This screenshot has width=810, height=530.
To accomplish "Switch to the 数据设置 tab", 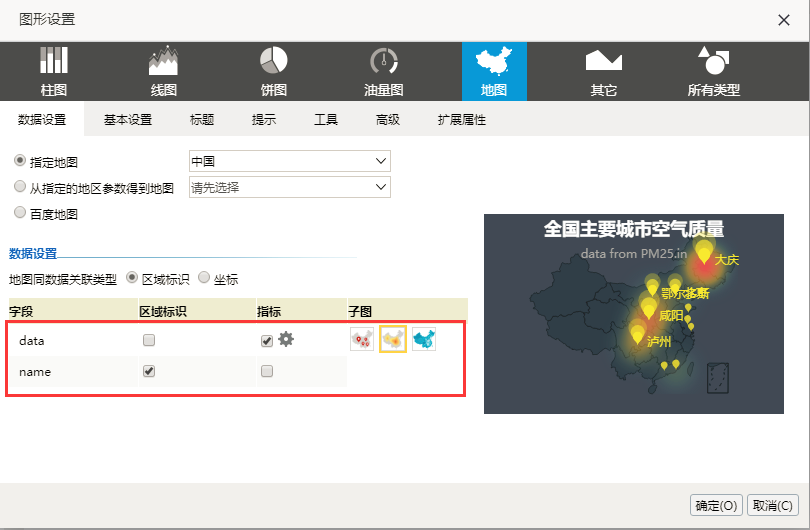I will (x=42, y=119).
